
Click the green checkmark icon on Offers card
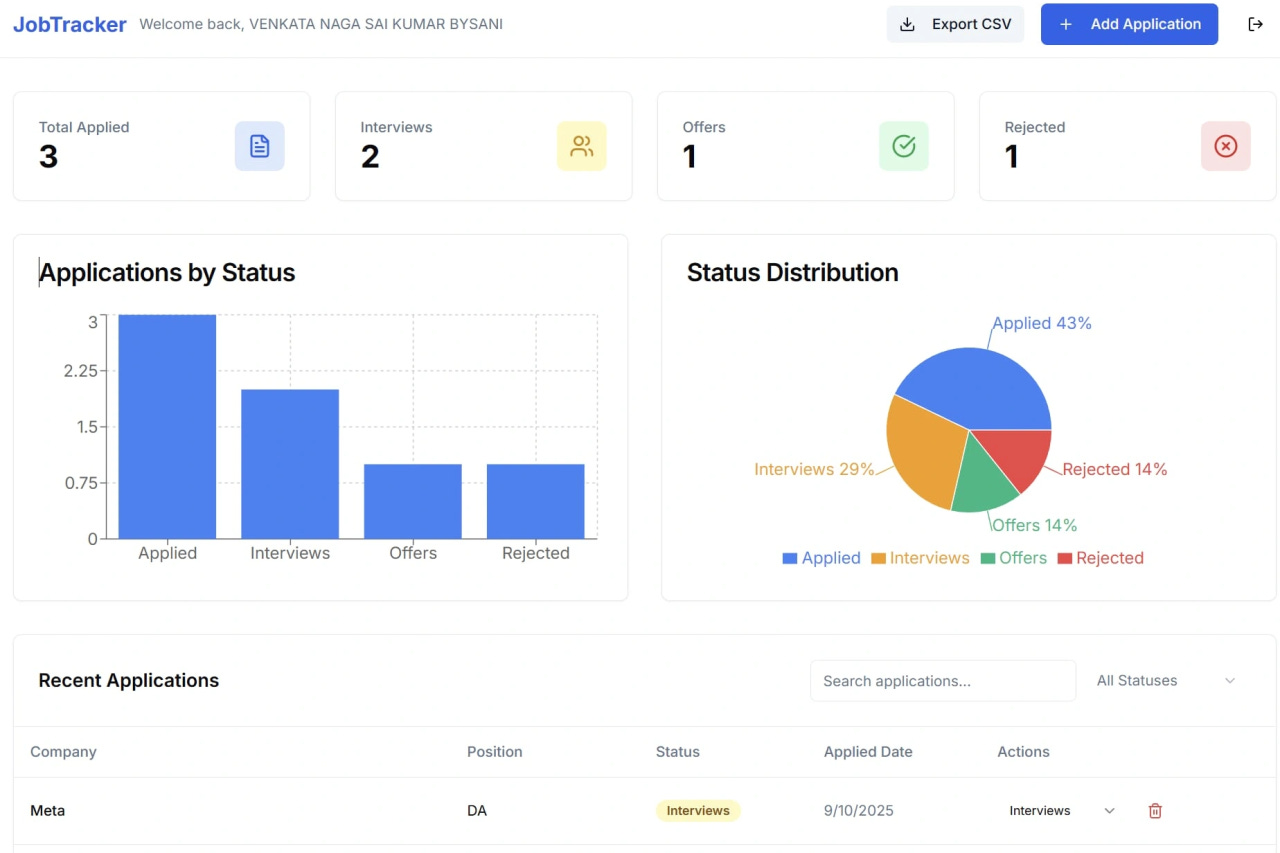tap(903, 146)
